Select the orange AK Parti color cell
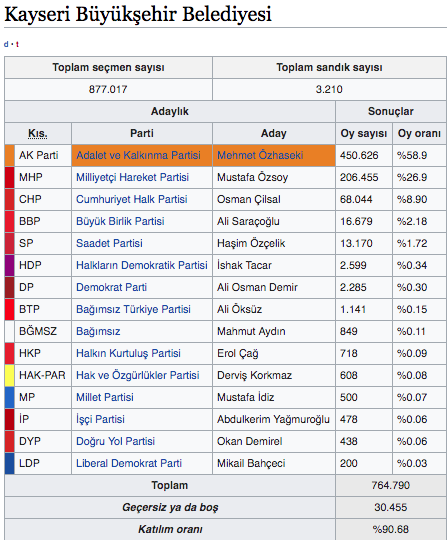The height and width of the screenshot is (540, 447). 10,156
